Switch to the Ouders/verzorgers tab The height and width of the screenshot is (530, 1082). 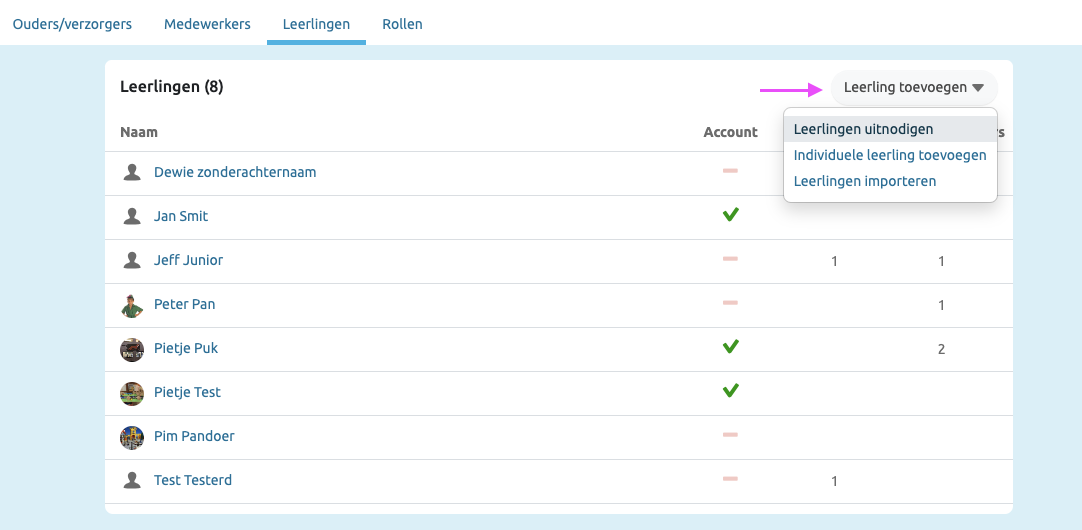tap(72, 24)
